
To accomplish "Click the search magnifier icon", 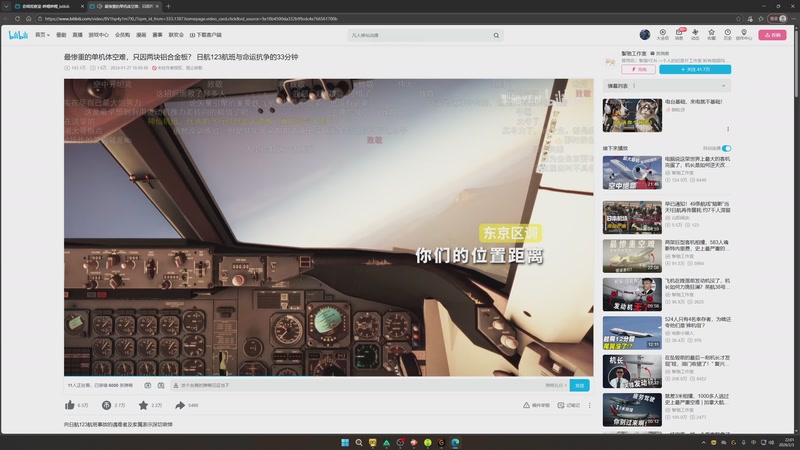I will [496, 35].
